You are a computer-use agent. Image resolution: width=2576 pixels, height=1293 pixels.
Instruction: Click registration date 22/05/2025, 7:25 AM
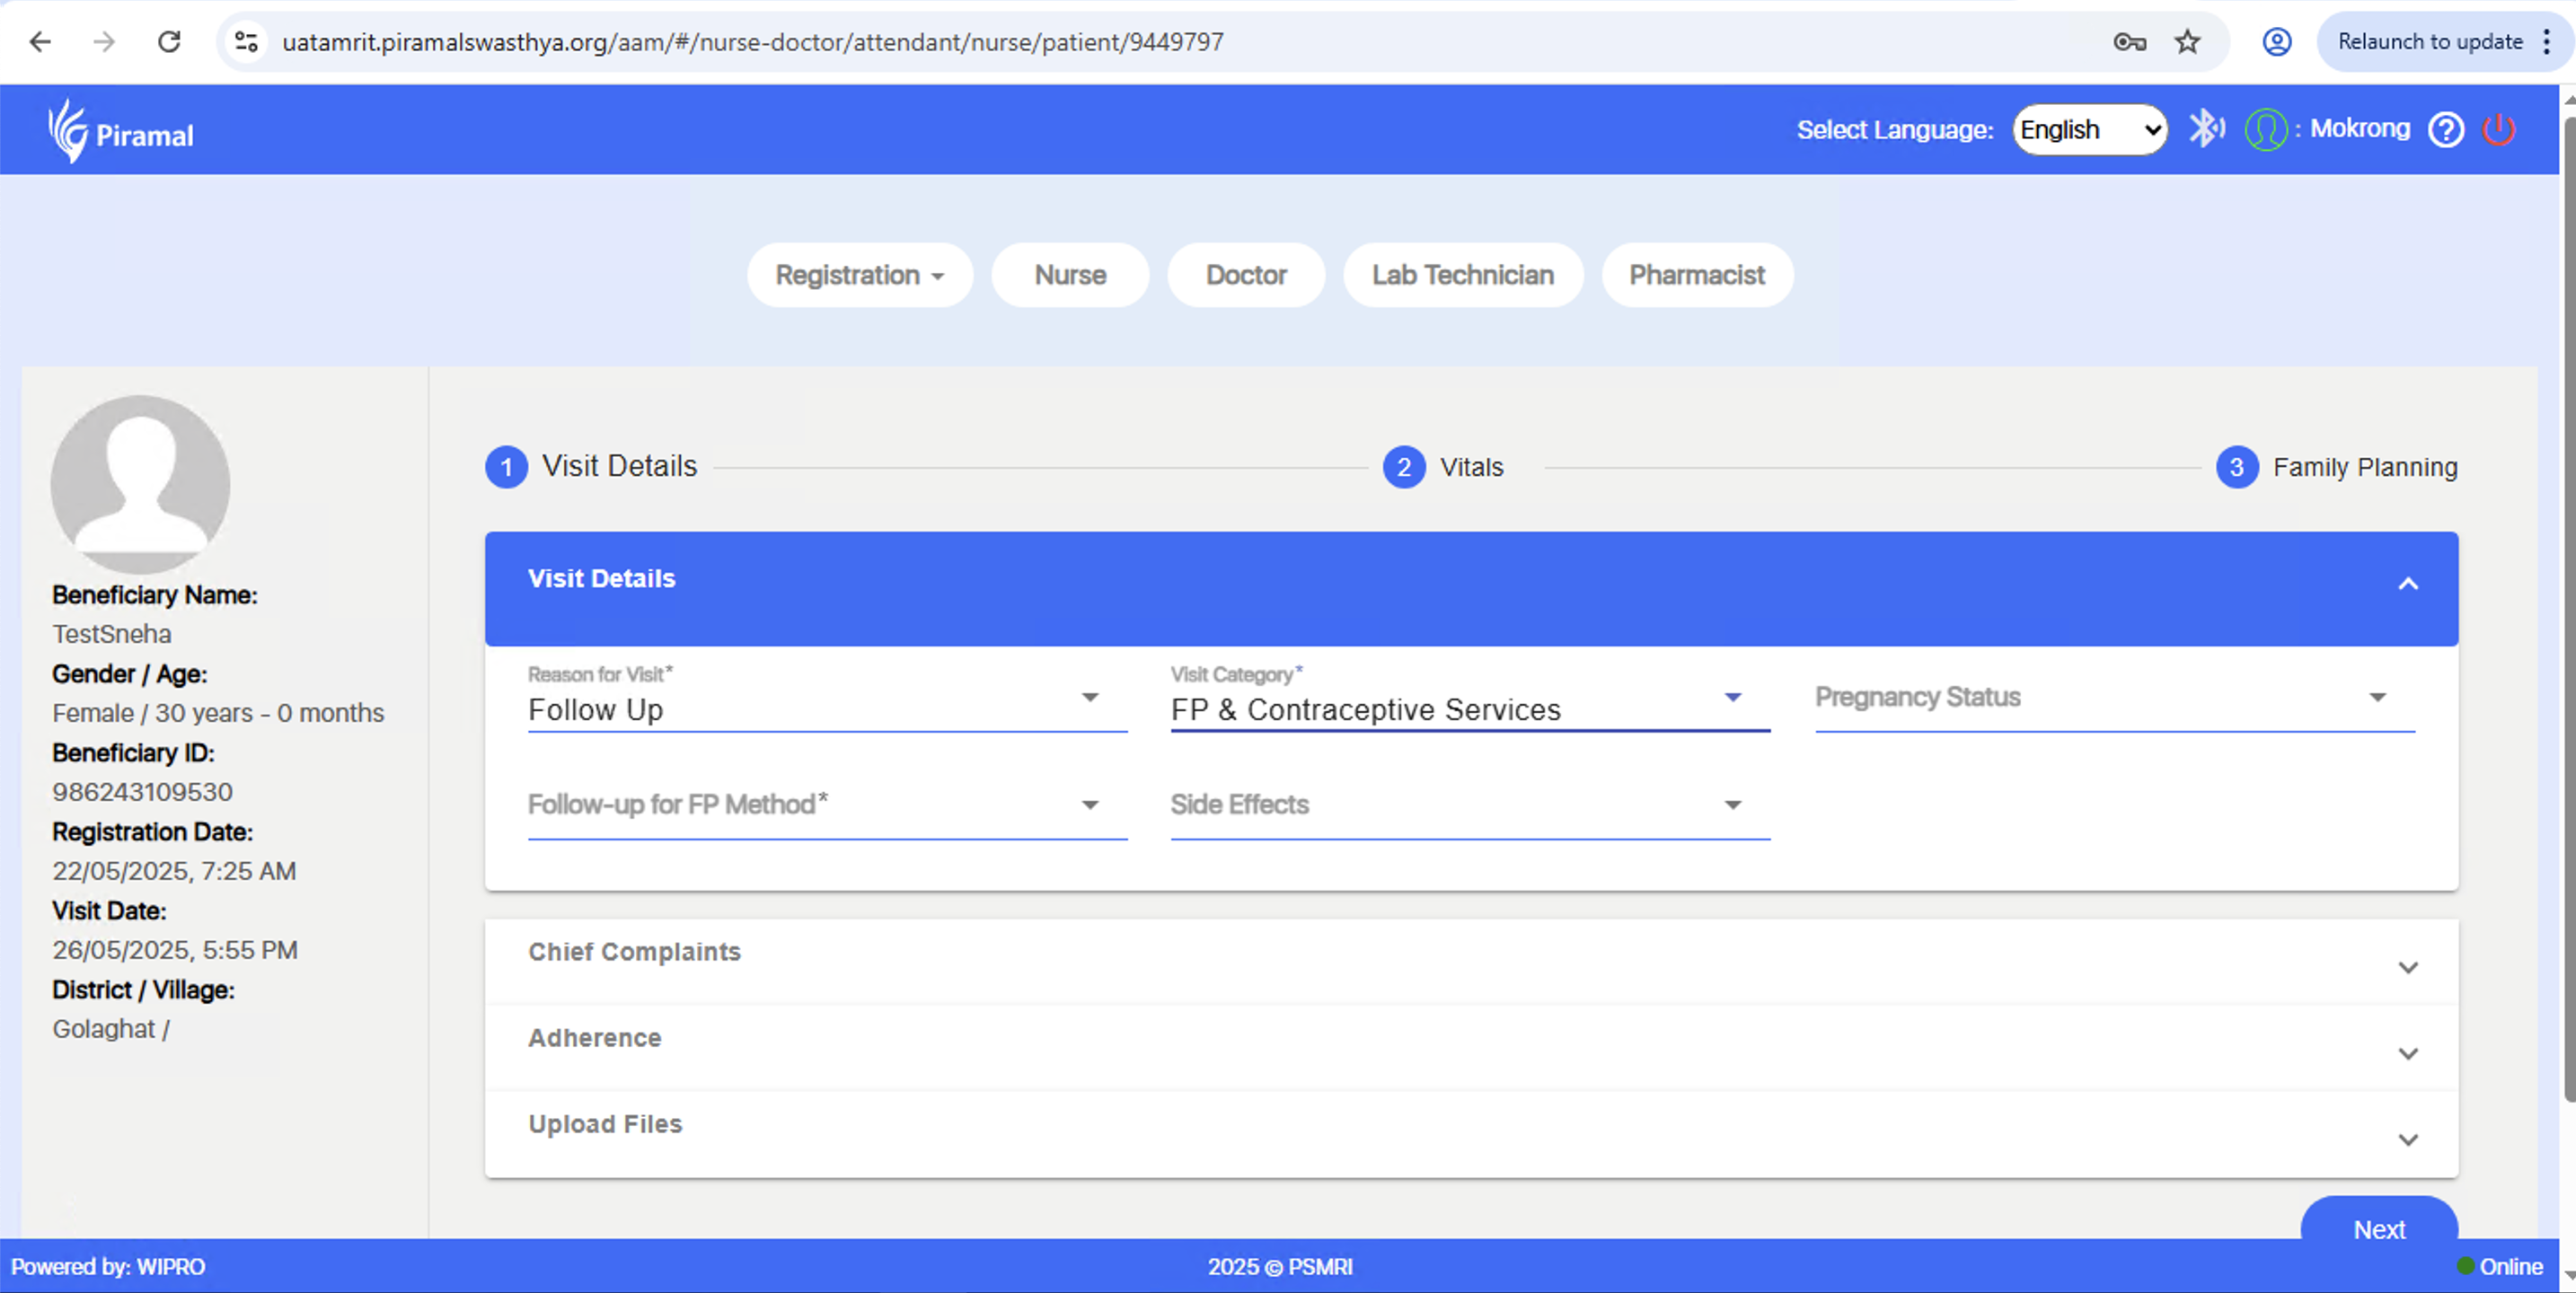point(174,871)
